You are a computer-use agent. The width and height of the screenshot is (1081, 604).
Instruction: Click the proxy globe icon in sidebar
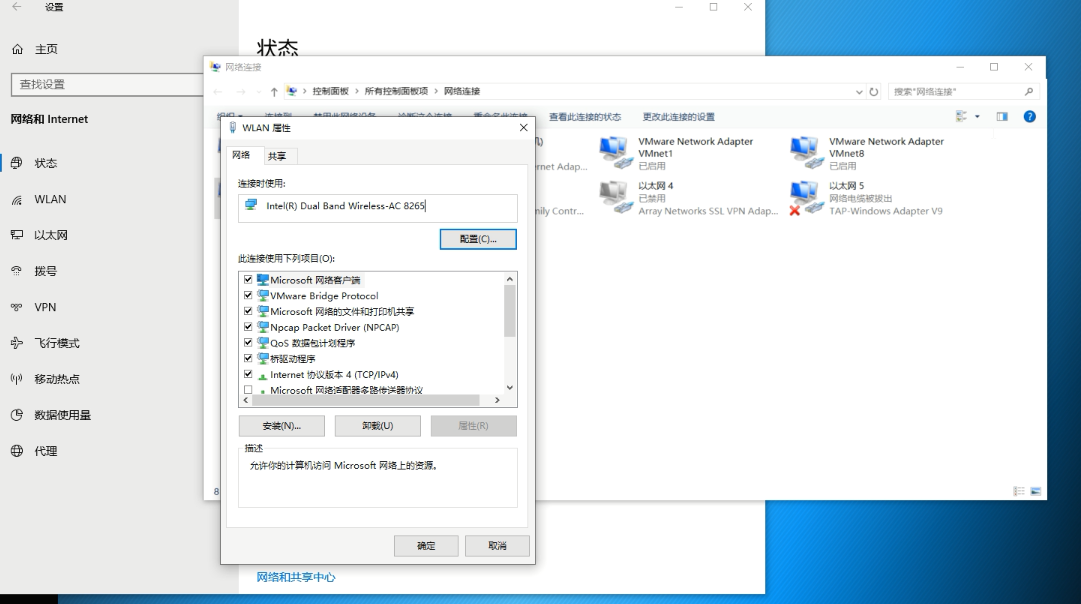pos(17,451)
